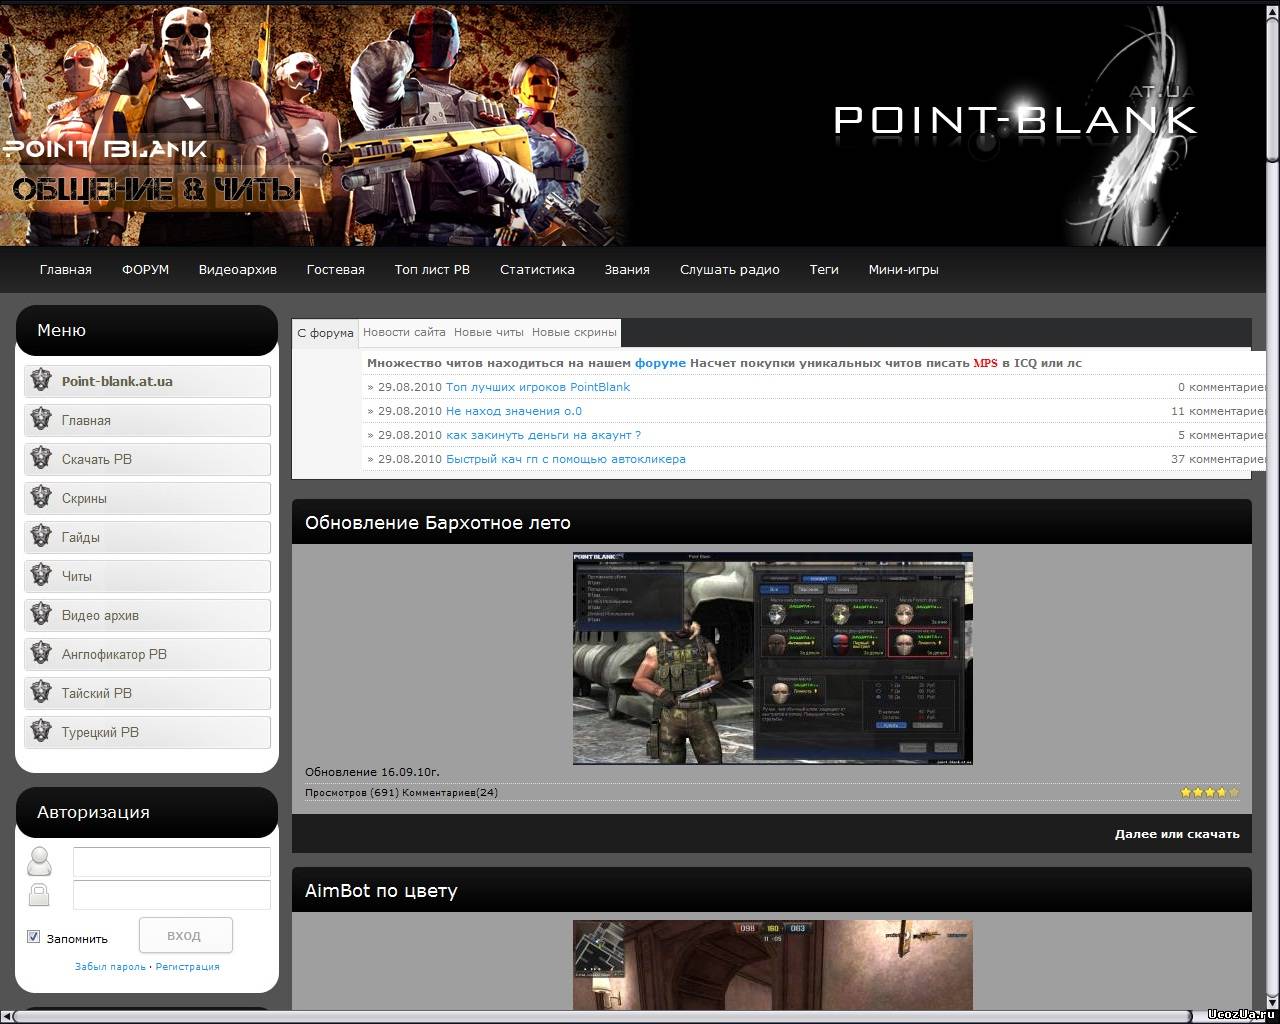This screenshot has width=1280, height=1024.
Task: Focus the username input field
Action: pos(172,862)
